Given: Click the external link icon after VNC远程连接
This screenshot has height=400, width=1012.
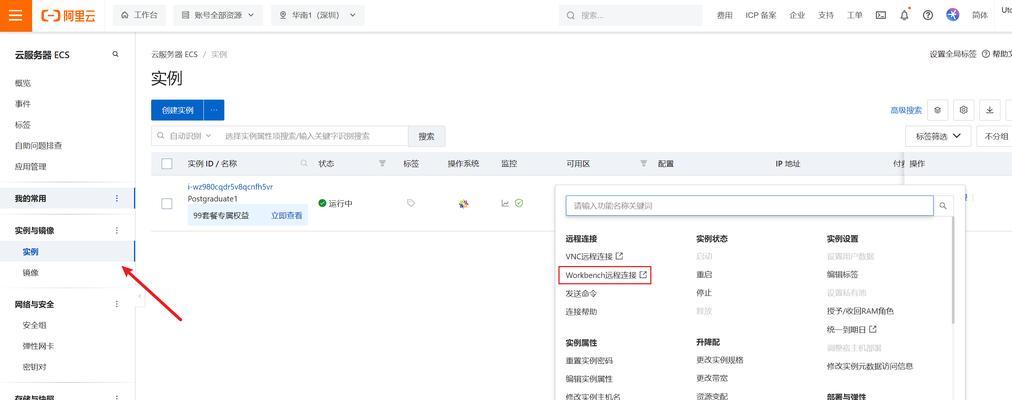Looking at the screenshot, I should [620, 257].
